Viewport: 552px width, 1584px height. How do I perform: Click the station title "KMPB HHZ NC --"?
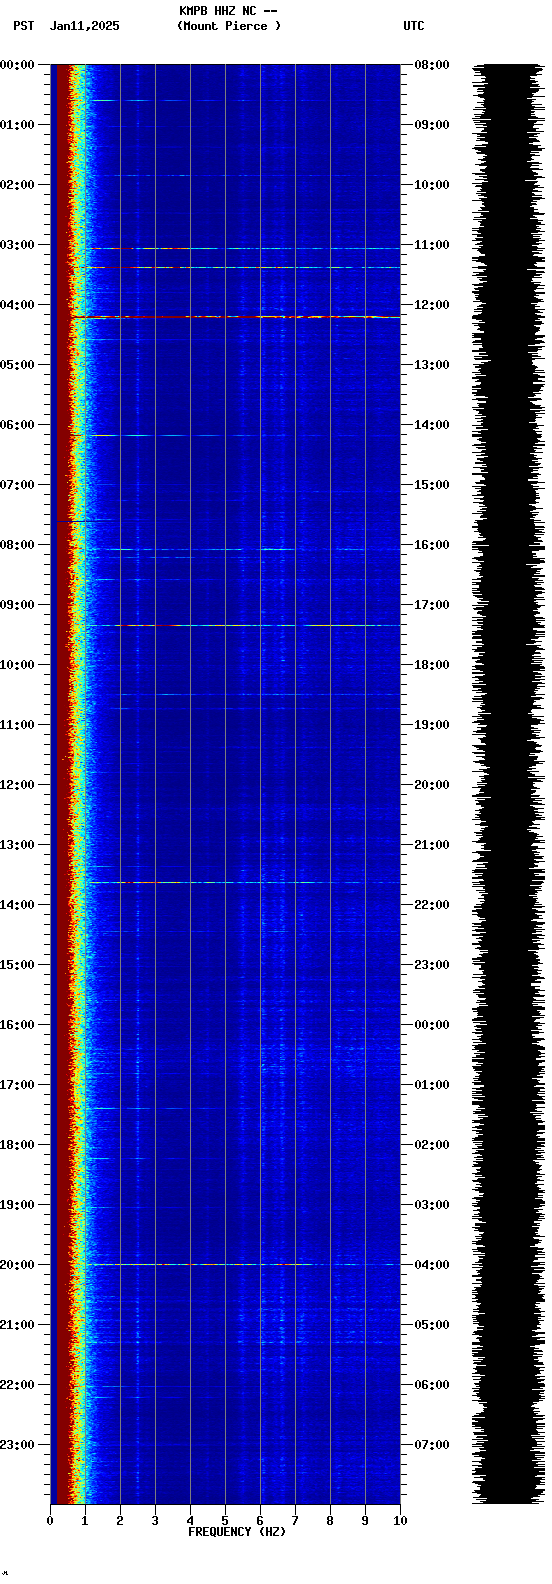[x=228, y=11]
